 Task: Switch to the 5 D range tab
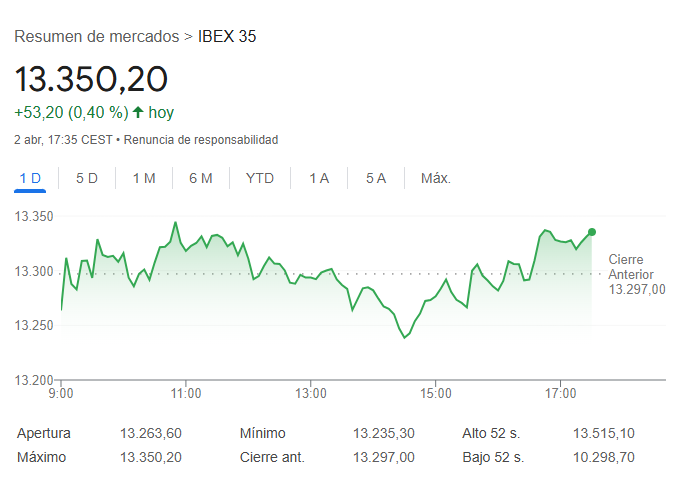(x=87, y=179)
